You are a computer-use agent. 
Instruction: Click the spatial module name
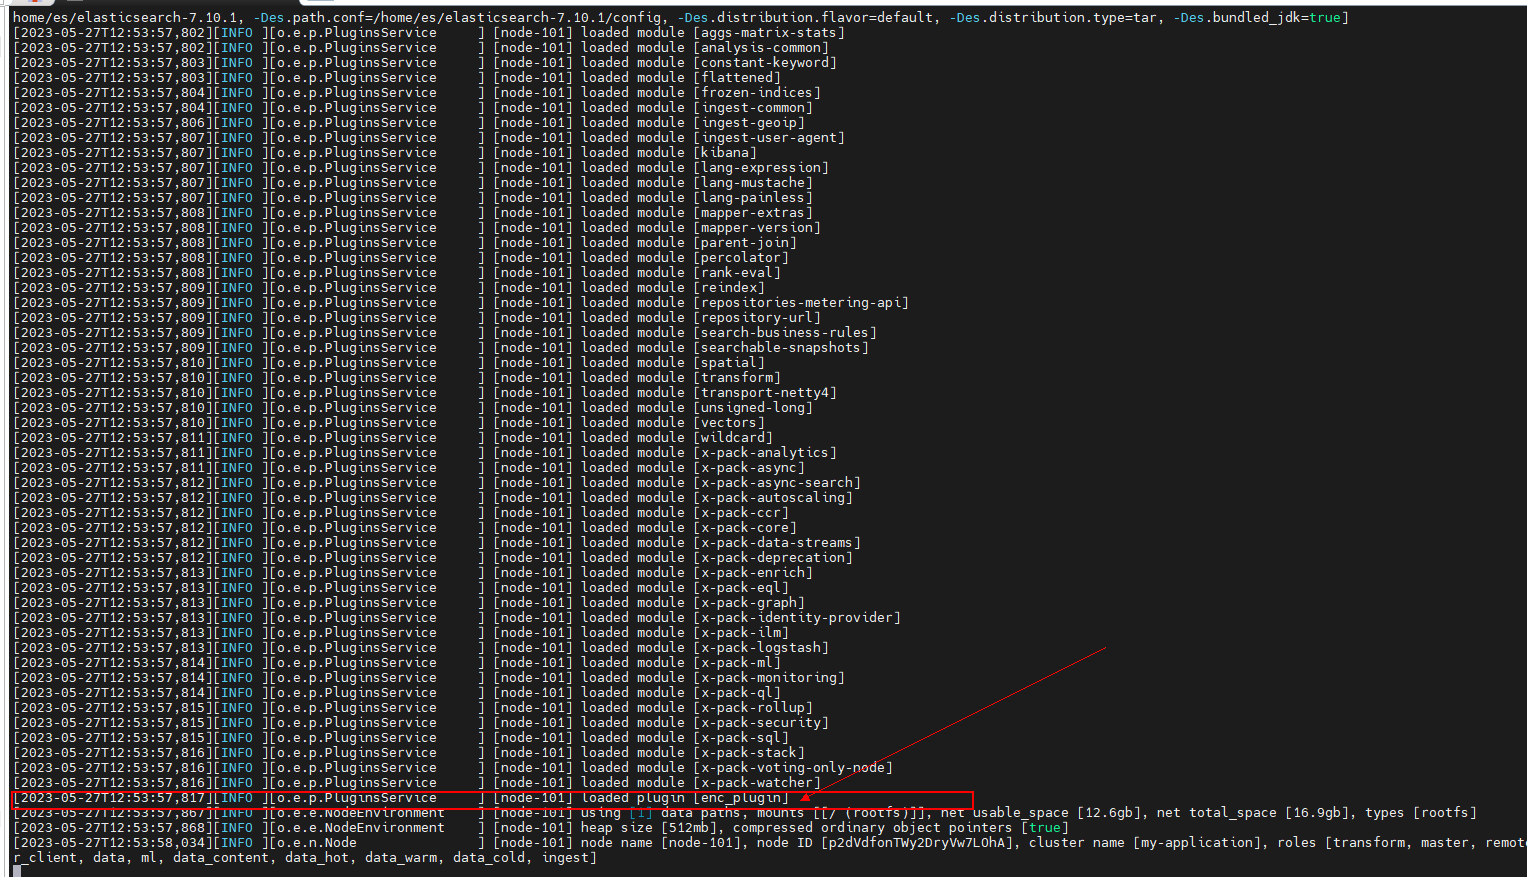click(729, 363)
